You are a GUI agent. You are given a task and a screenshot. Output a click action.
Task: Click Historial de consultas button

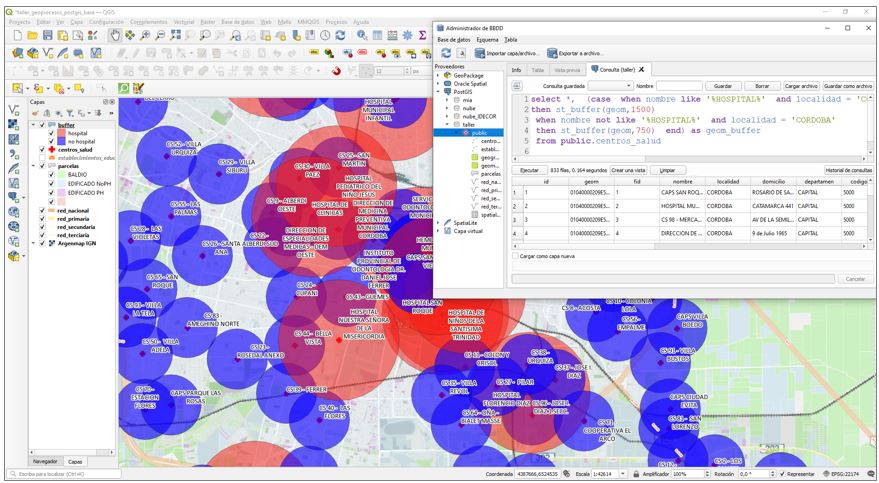848,170
